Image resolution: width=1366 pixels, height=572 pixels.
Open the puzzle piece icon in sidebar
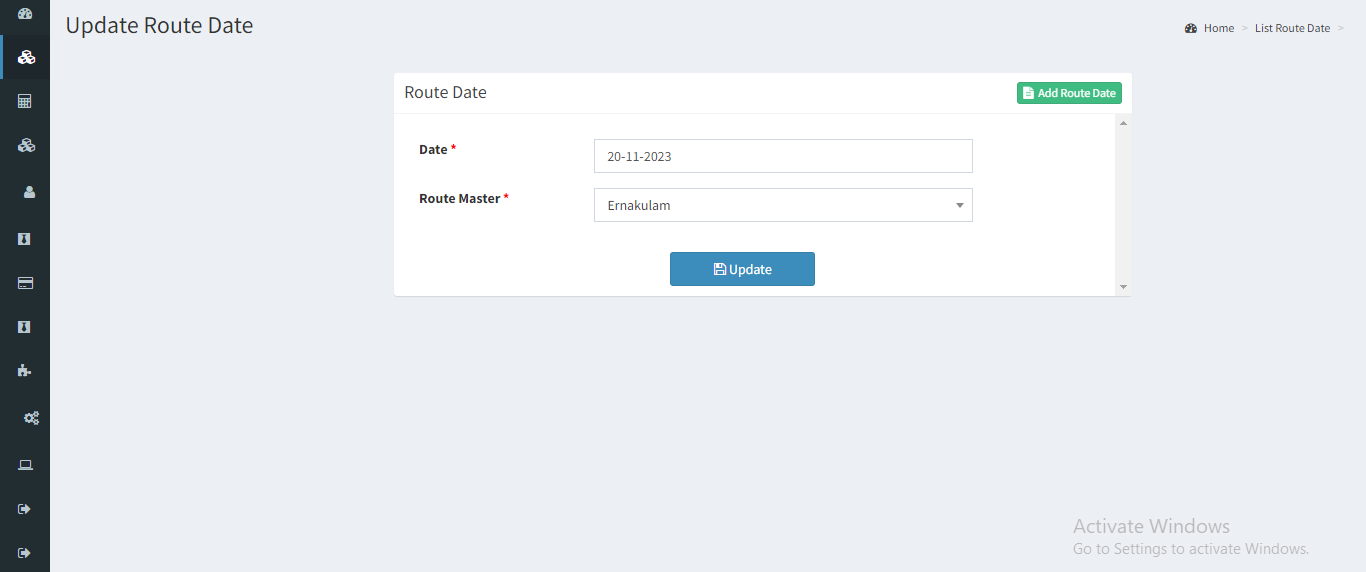(25, 370)
